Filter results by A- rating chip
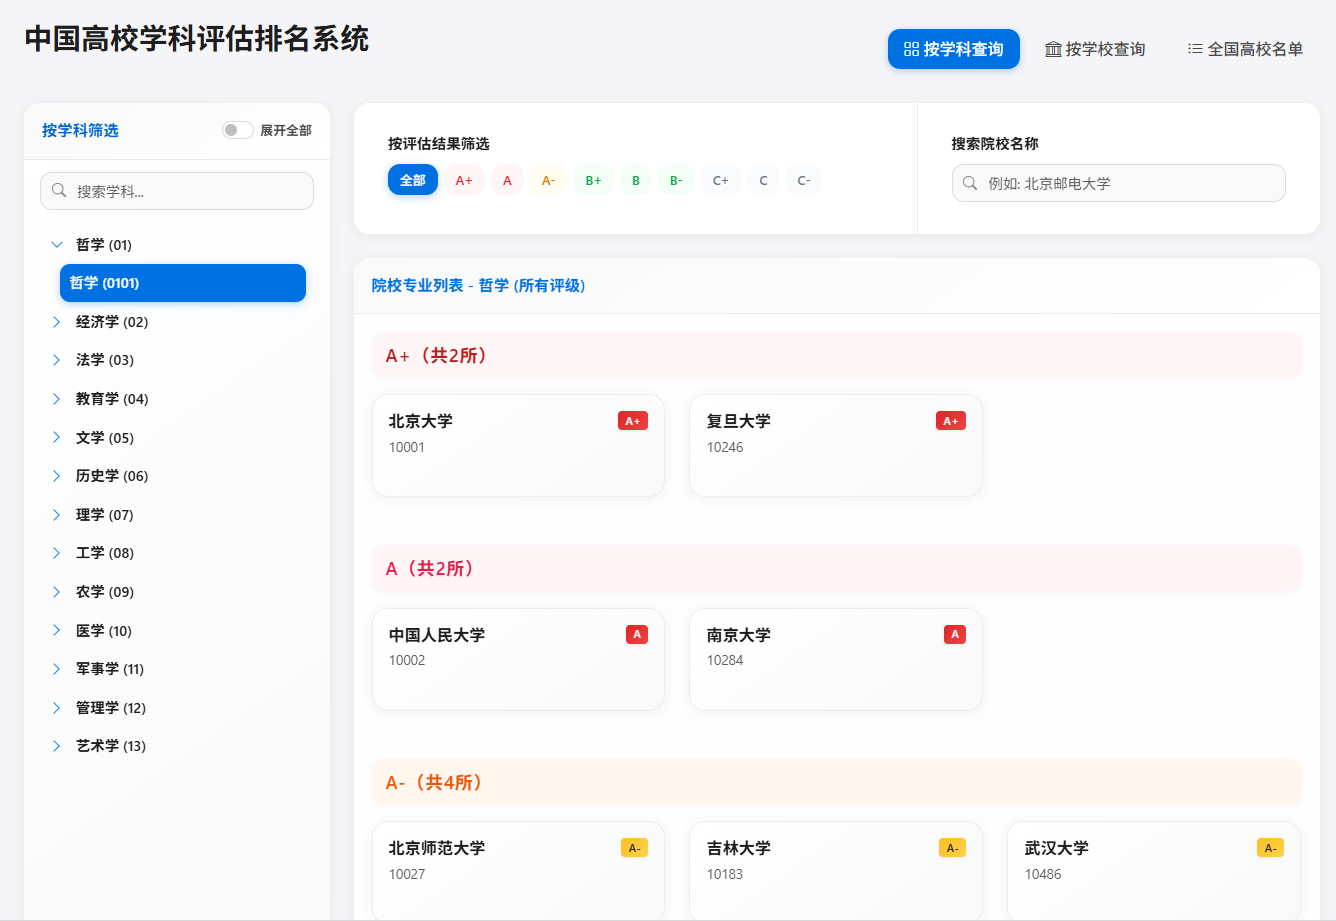1336x921 pixels. pyautogui.click(x=548, y=180)
